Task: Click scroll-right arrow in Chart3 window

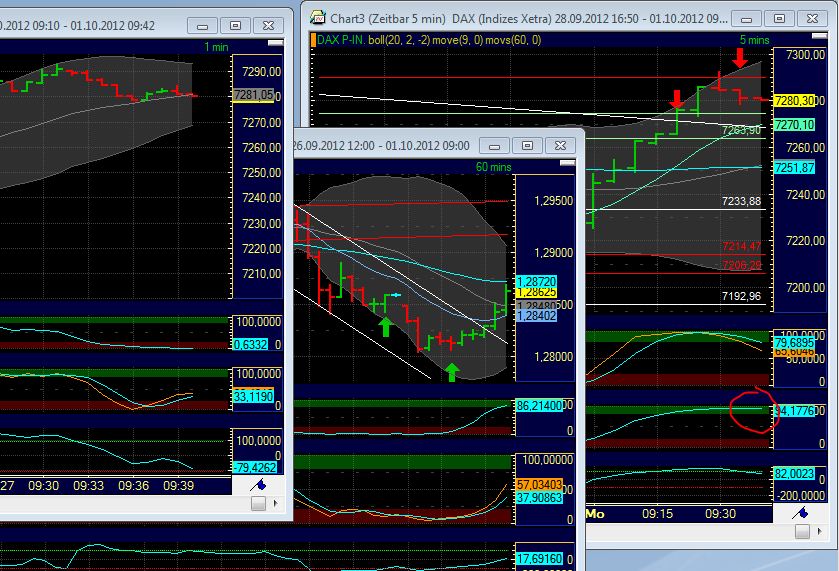Action: coord(819,531)
